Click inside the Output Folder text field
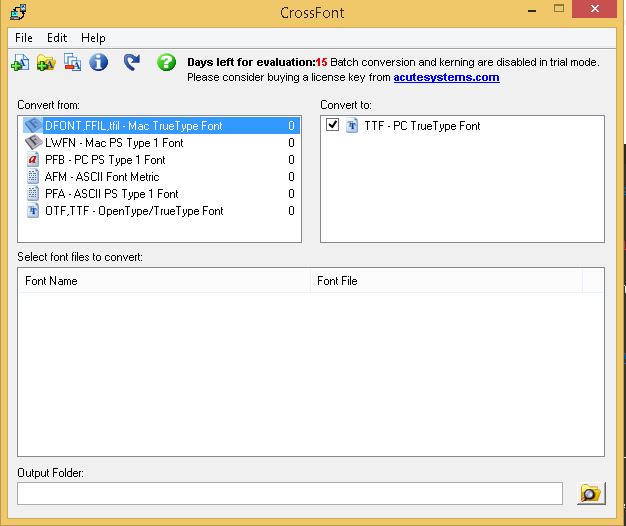The width and height of the screenshot is (626, 526). click(x=290, y=493)
